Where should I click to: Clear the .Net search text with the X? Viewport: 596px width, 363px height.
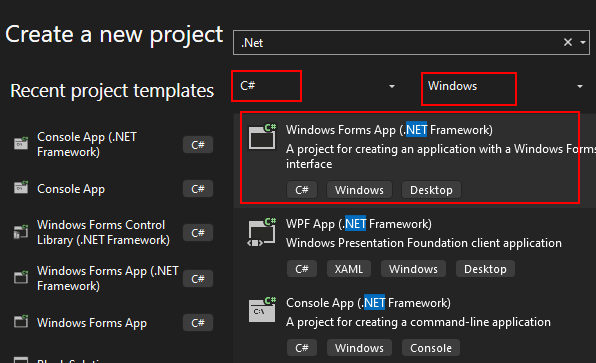[x=568, y=42]
